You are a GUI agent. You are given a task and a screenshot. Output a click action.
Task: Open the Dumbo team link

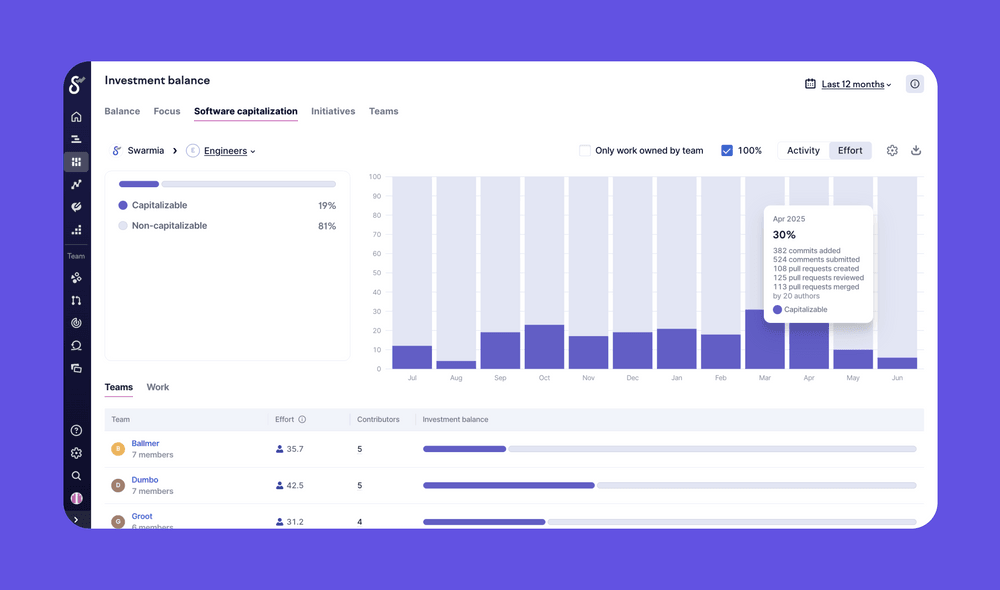click(144, 479)
